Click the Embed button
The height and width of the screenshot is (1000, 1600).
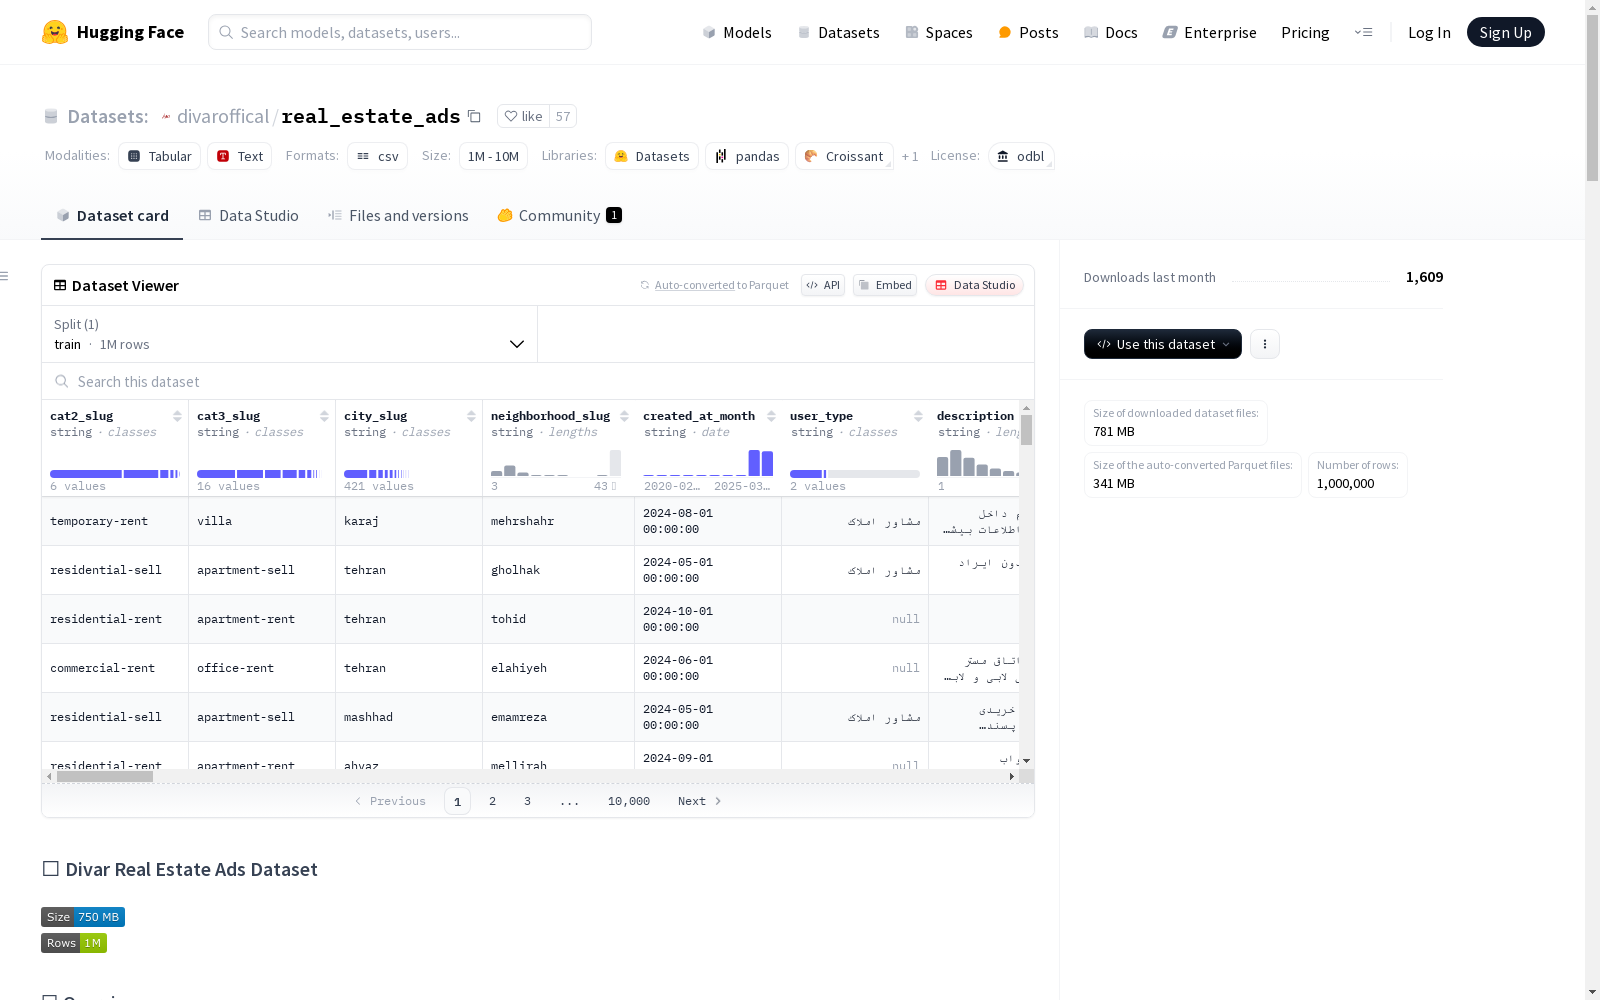[885, 285]
